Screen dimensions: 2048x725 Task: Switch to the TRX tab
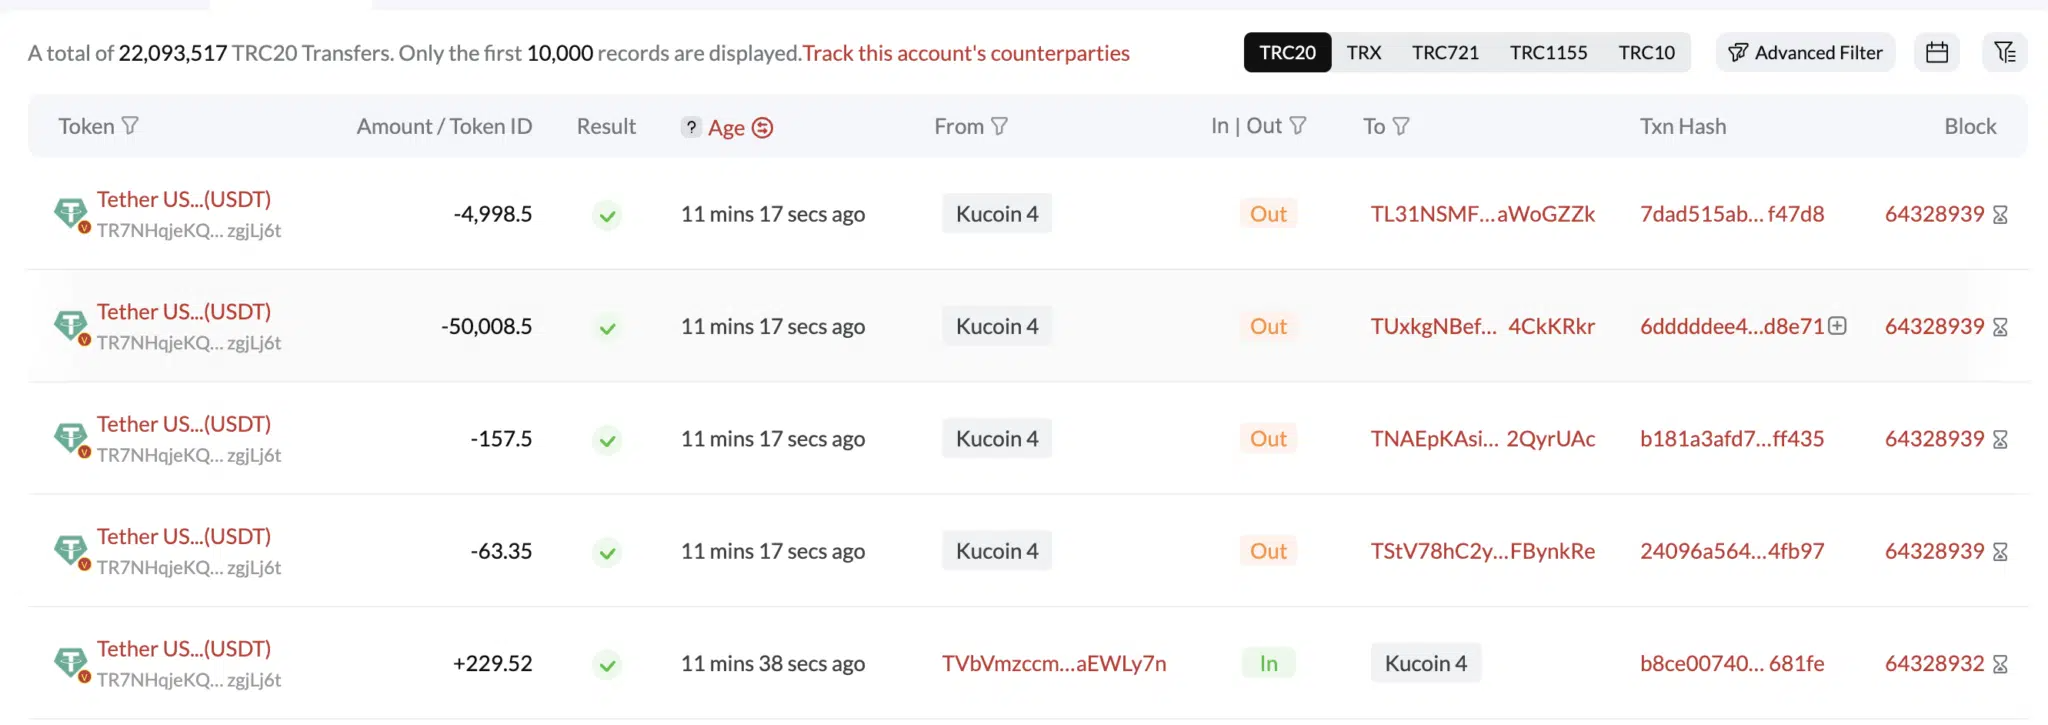tap(1363, 53)
